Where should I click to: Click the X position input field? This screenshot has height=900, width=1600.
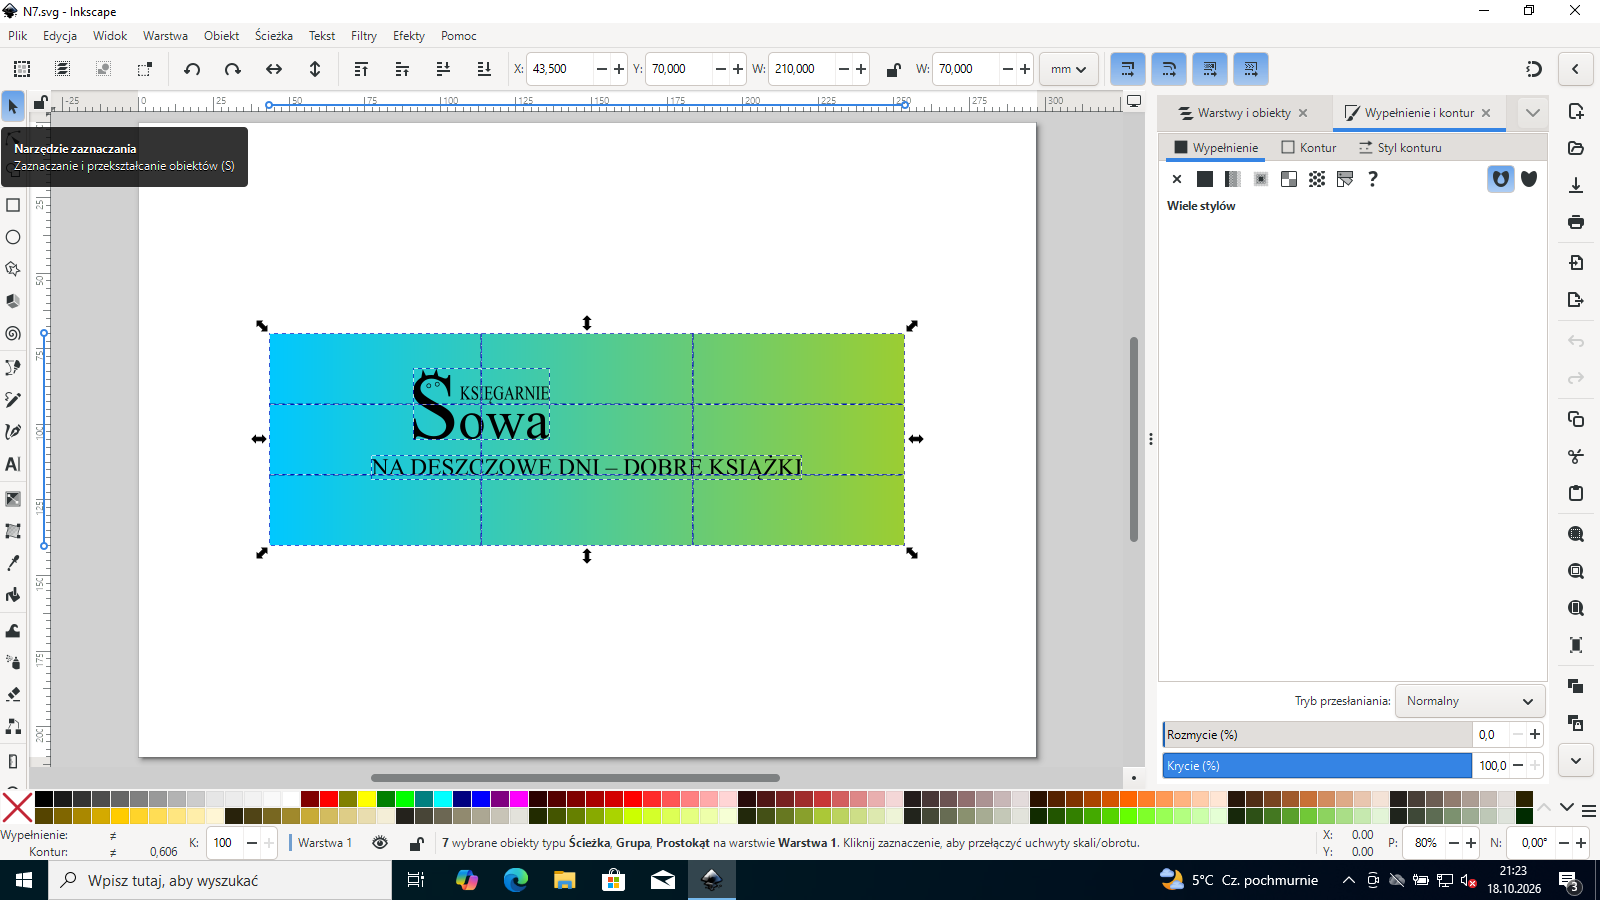pos(560,69)
